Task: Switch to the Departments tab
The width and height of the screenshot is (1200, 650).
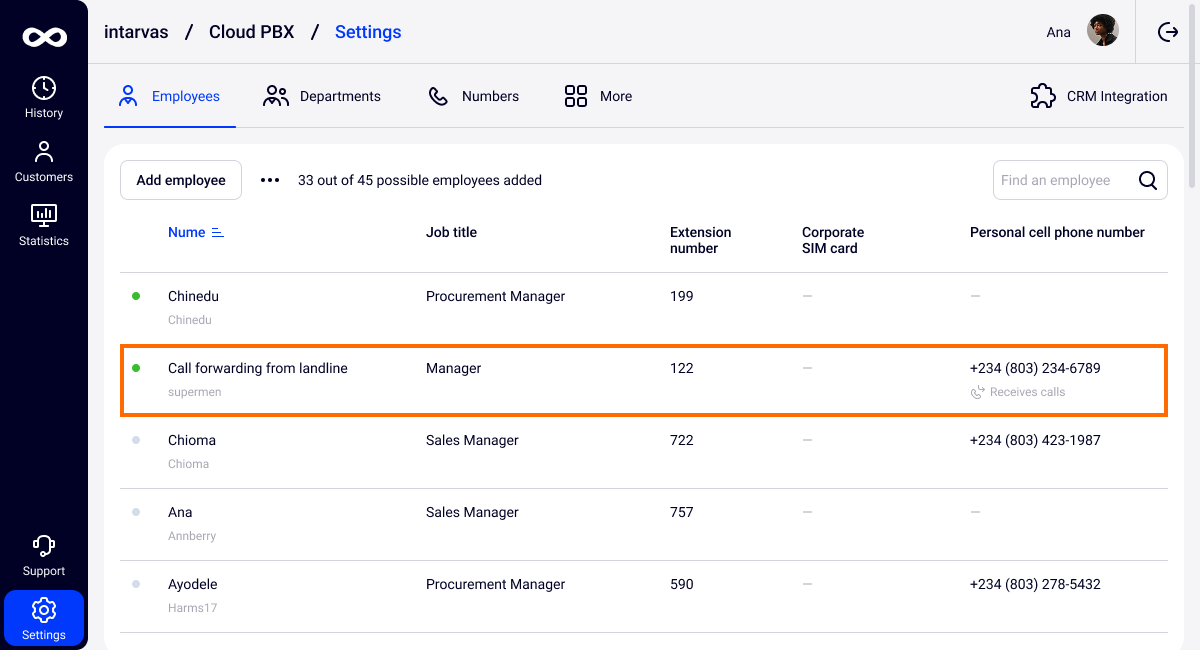Action: [322, 96]
